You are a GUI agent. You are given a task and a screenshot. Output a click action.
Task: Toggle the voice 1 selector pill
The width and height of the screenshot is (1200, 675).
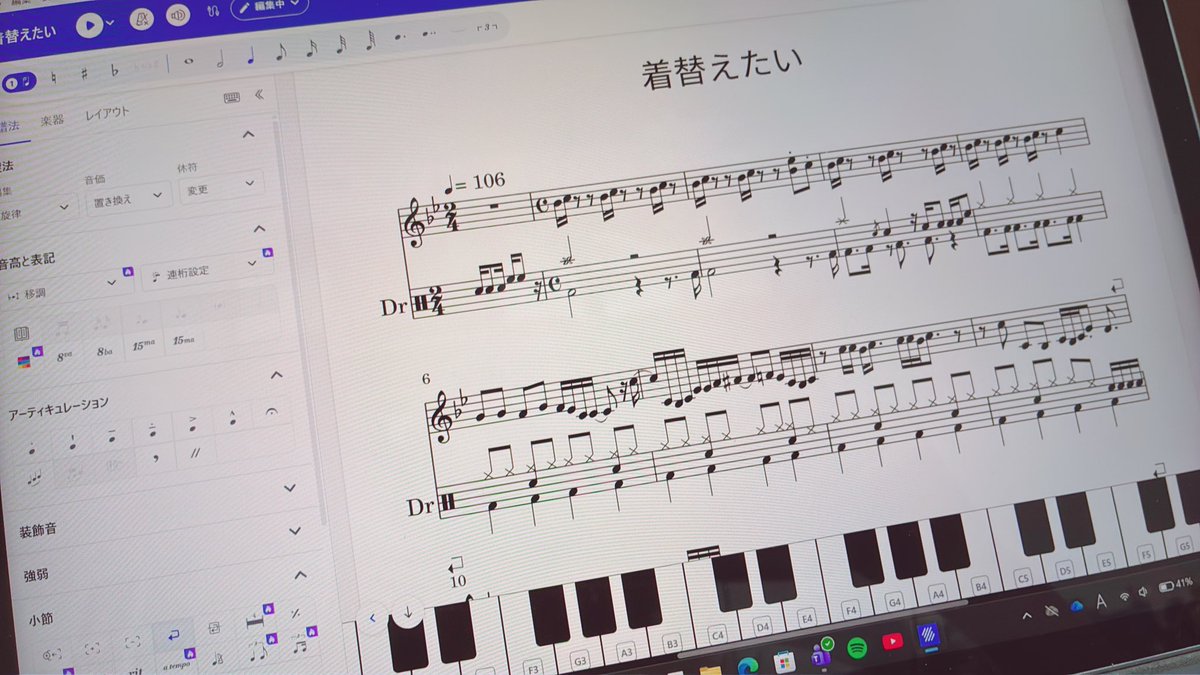[x=18, y=83]
